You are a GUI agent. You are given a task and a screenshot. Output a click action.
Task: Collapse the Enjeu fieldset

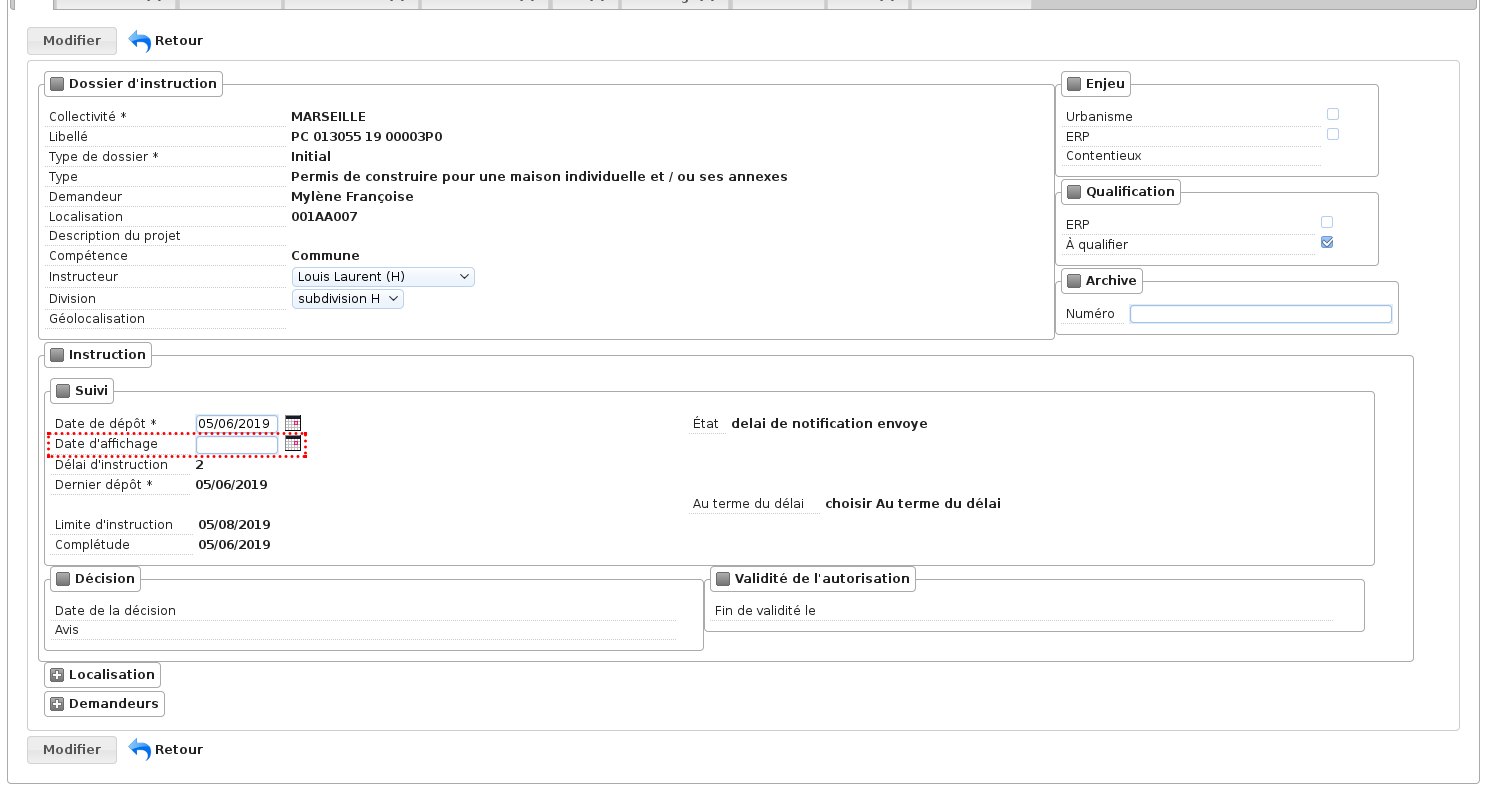(1074, 84)
